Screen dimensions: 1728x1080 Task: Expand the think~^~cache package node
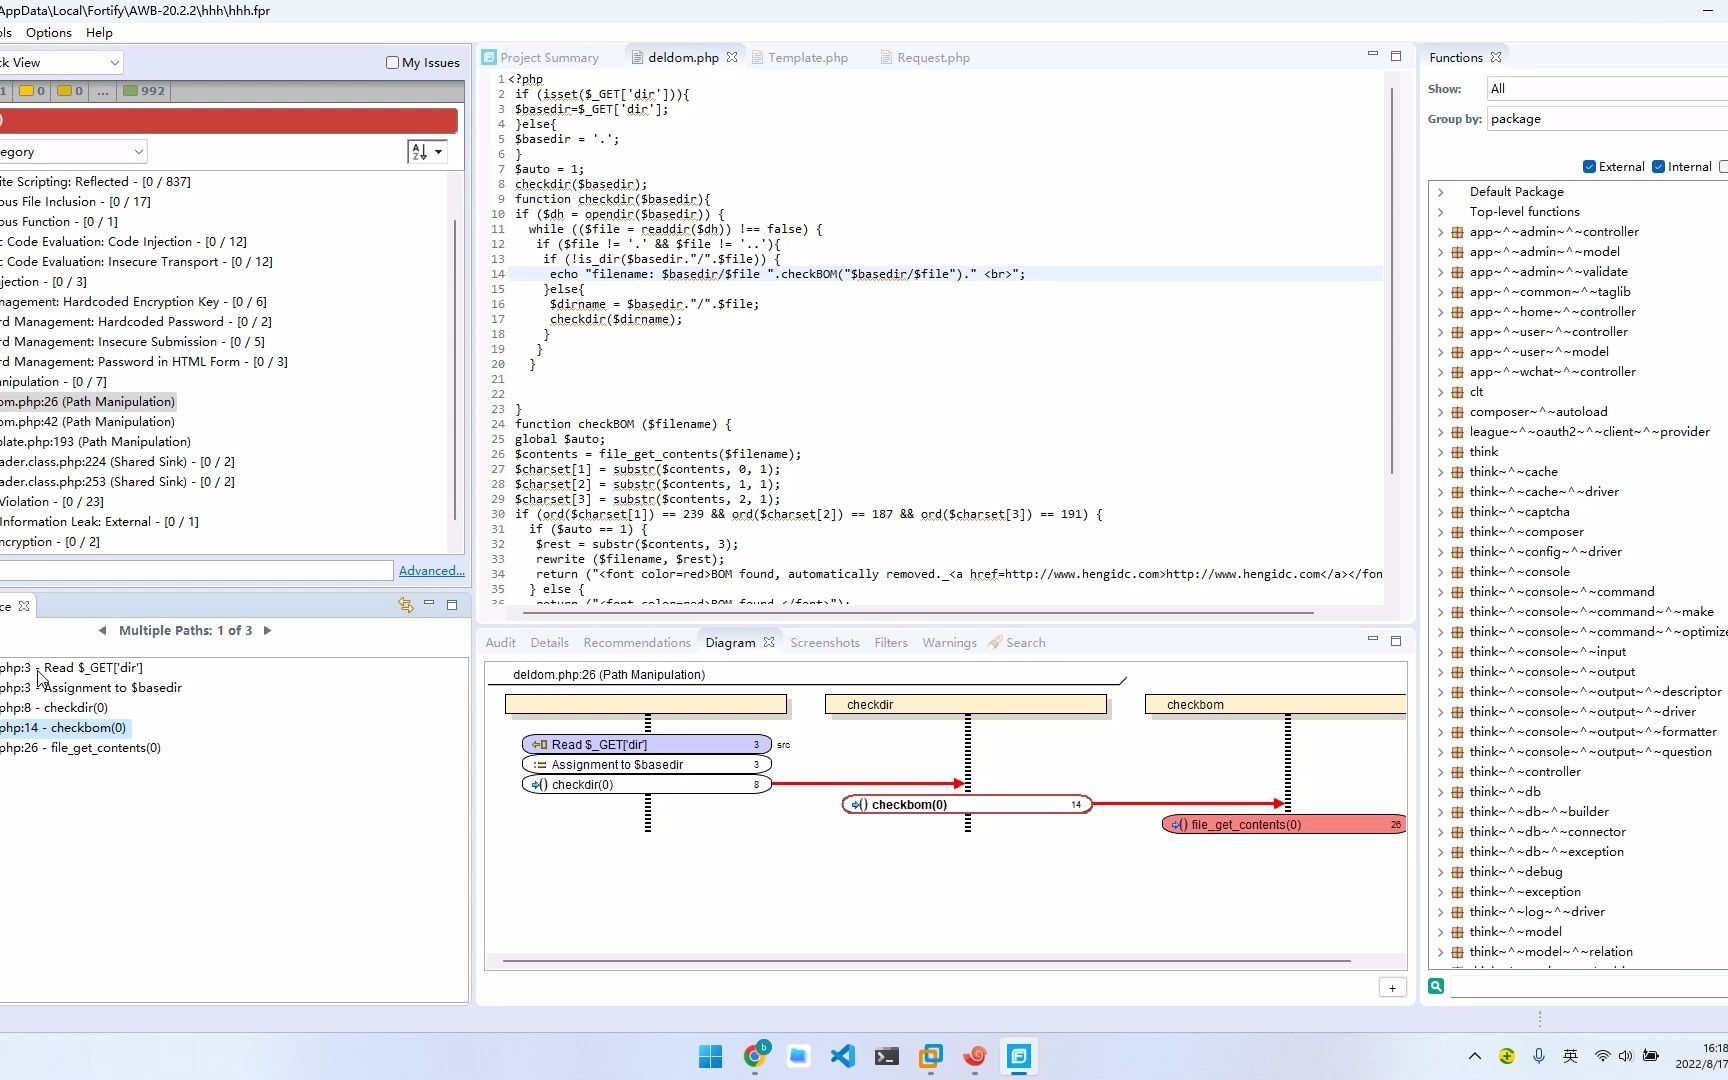click(1441, 472)
